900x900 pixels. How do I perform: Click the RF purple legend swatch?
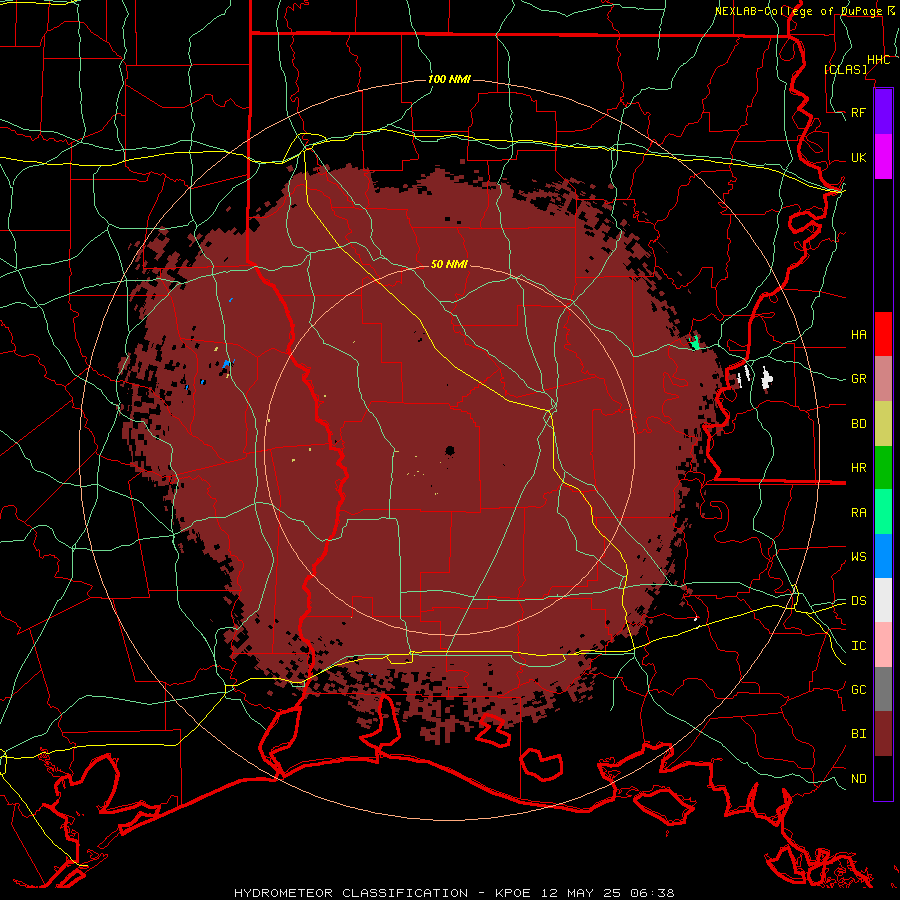pos(883,112)
